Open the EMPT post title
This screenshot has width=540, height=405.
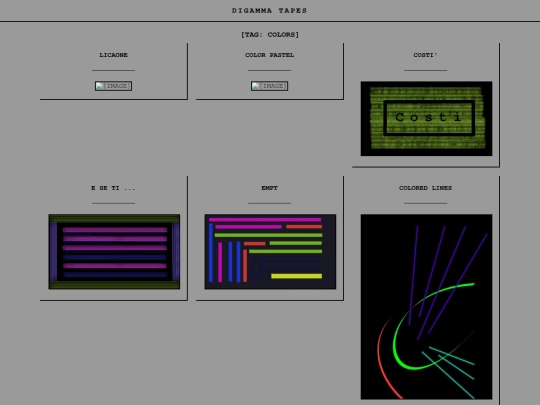click(269, 188)
